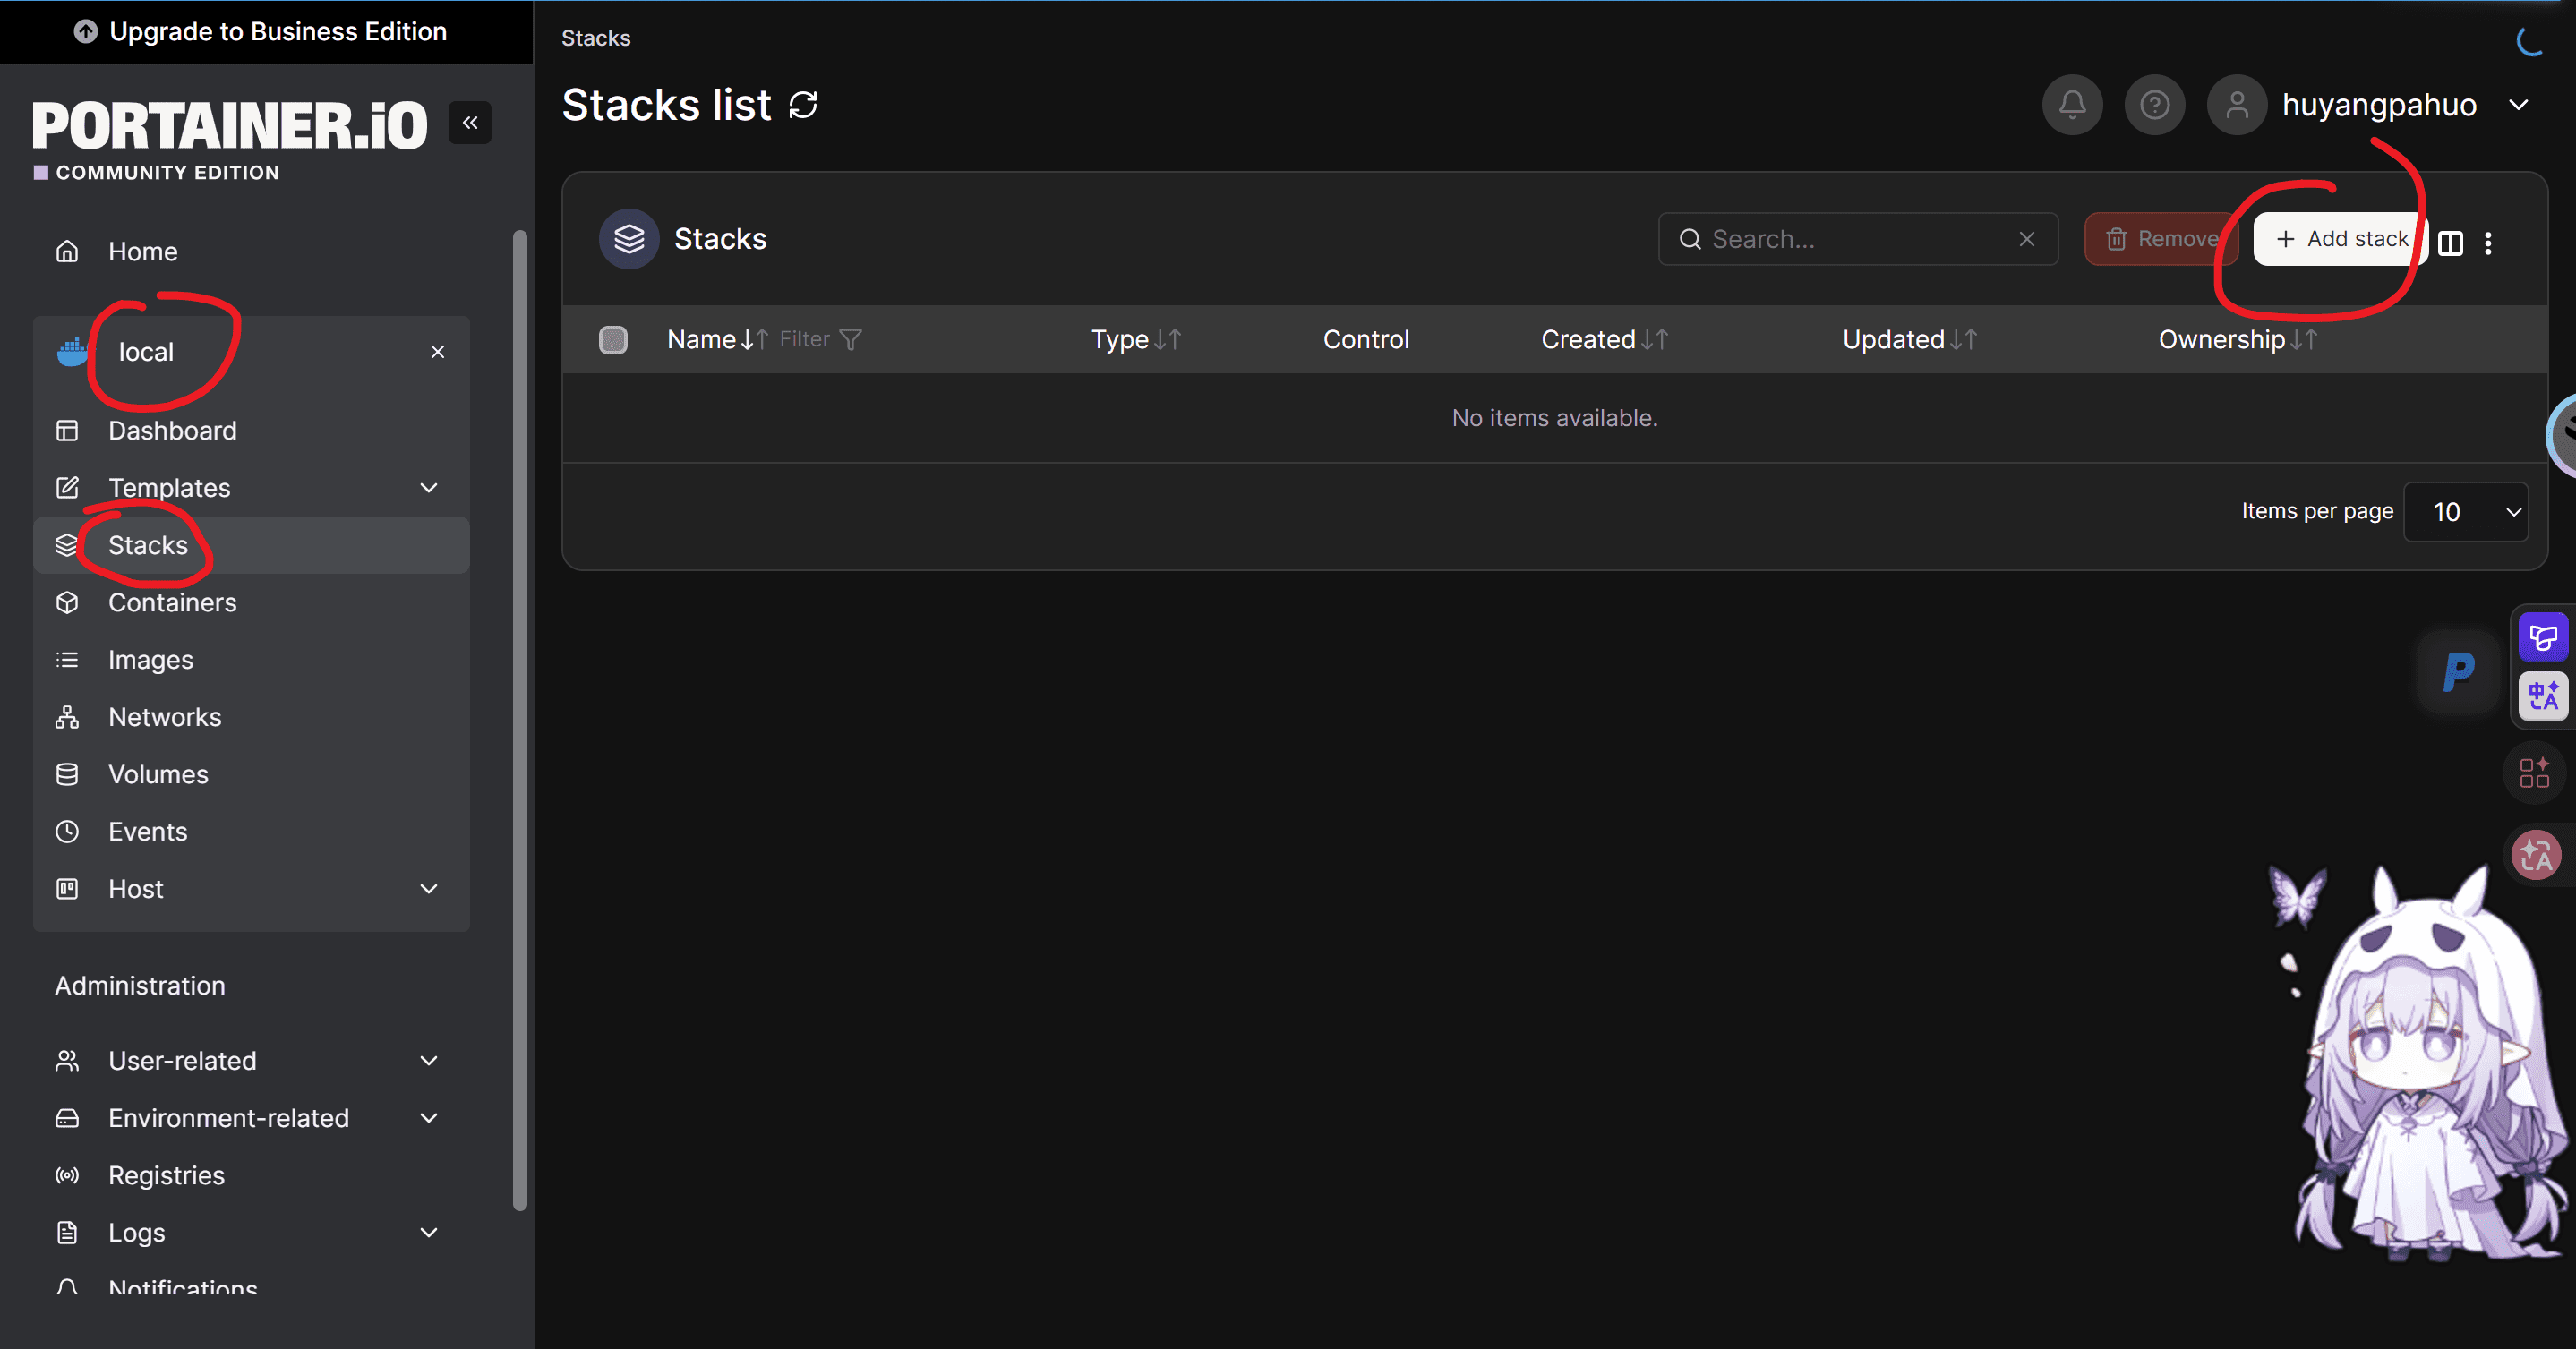Click the notifications bell icon

[2072, 105]
